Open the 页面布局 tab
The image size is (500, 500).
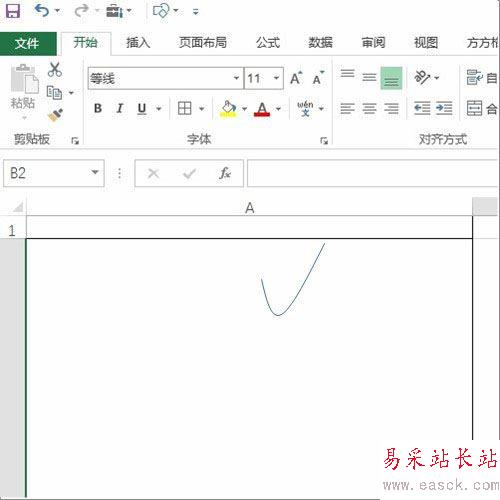point(203,43)
